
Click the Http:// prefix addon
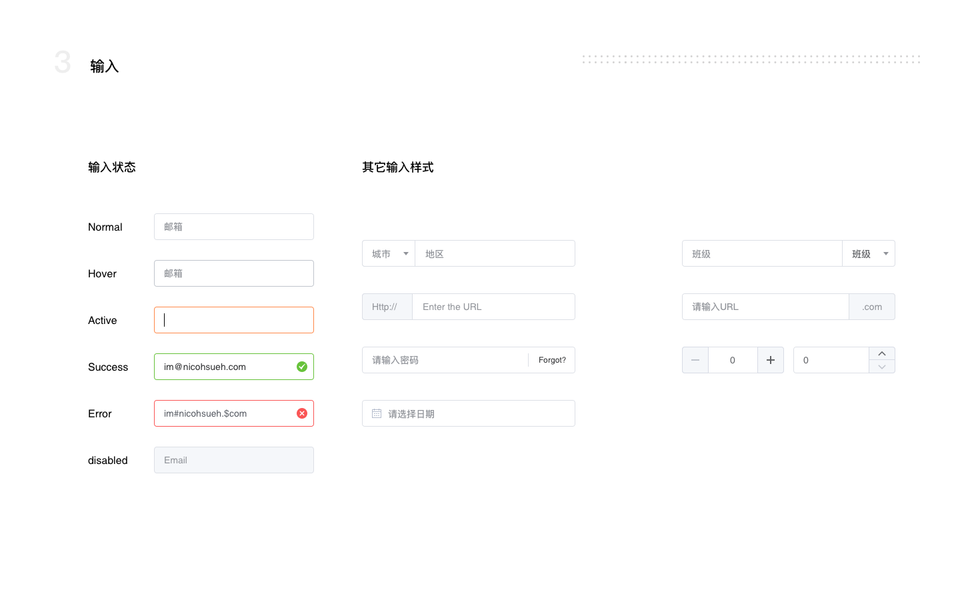pyautogui.click(x=387, y=307)
